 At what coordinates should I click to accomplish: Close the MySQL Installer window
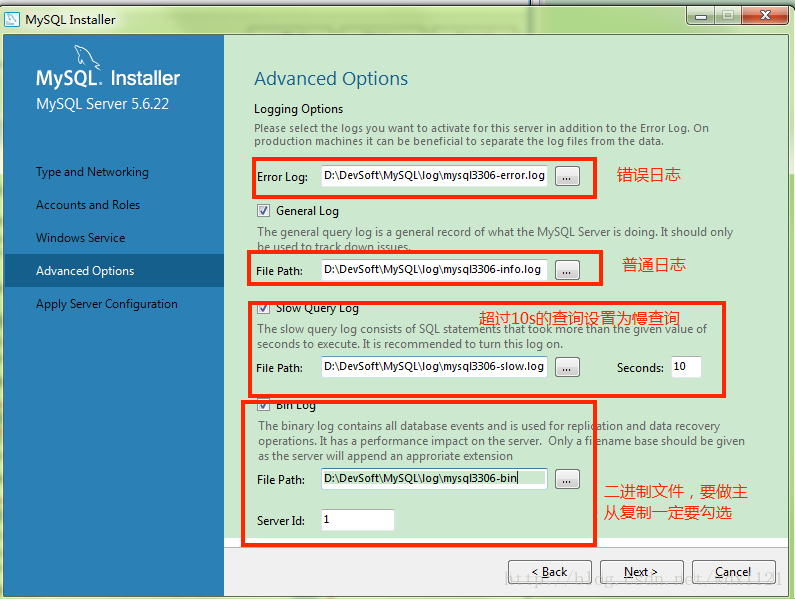[x=765, y=16]
